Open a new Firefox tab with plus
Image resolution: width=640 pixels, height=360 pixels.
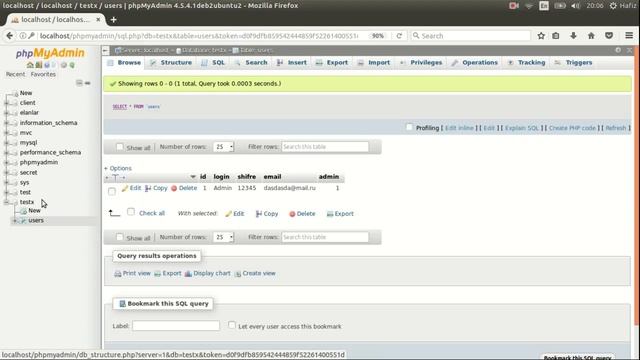(x=113, y=20)
